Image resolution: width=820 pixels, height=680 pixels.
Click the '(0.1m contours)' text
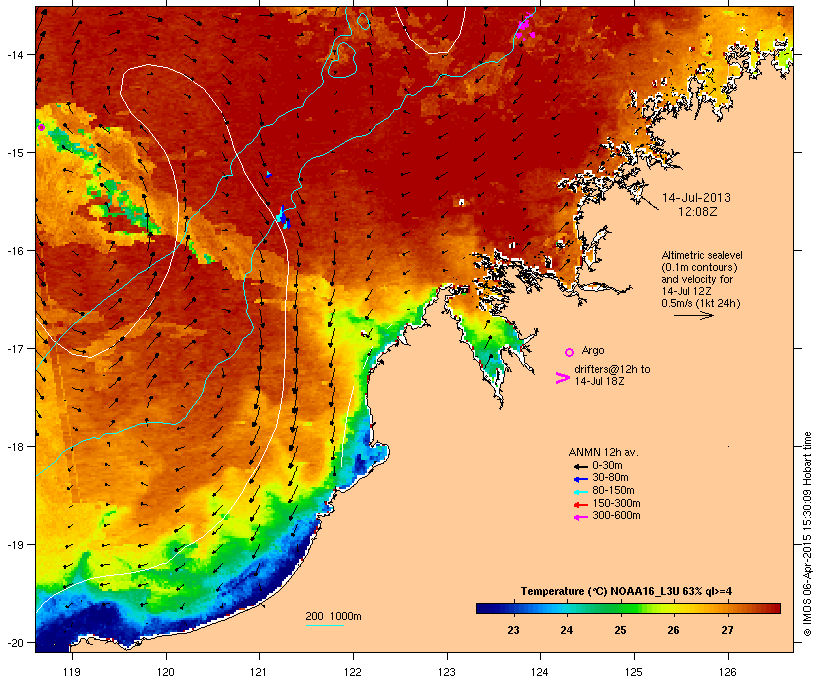[x=699, y=267]
